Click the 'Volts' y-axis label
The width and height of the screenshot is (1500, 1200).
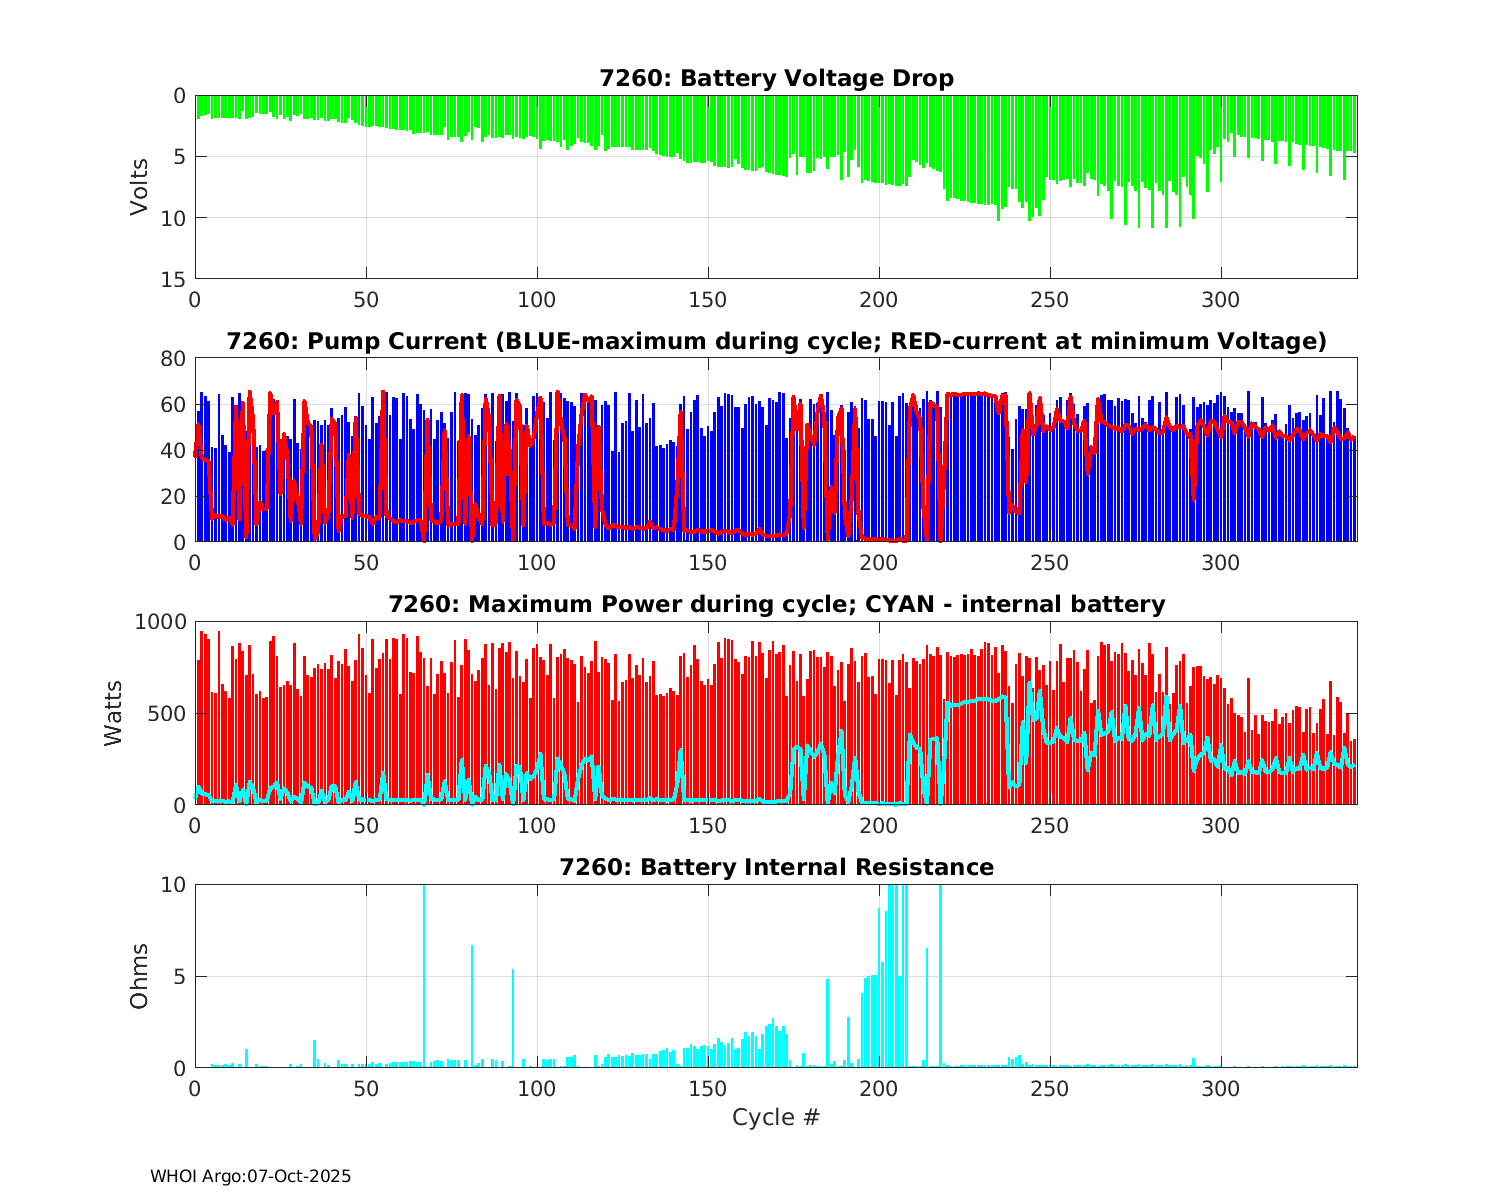139,187
